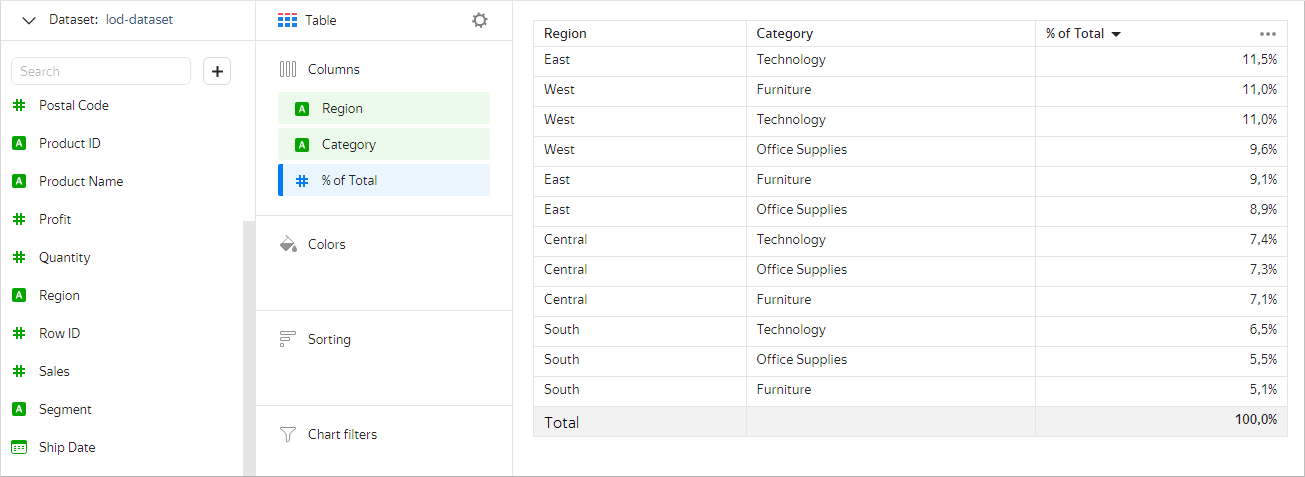Image resolution: width=1305 pixels, height=477 pixels.
Task: Click the 100,0% total value
Action: 1256,420
